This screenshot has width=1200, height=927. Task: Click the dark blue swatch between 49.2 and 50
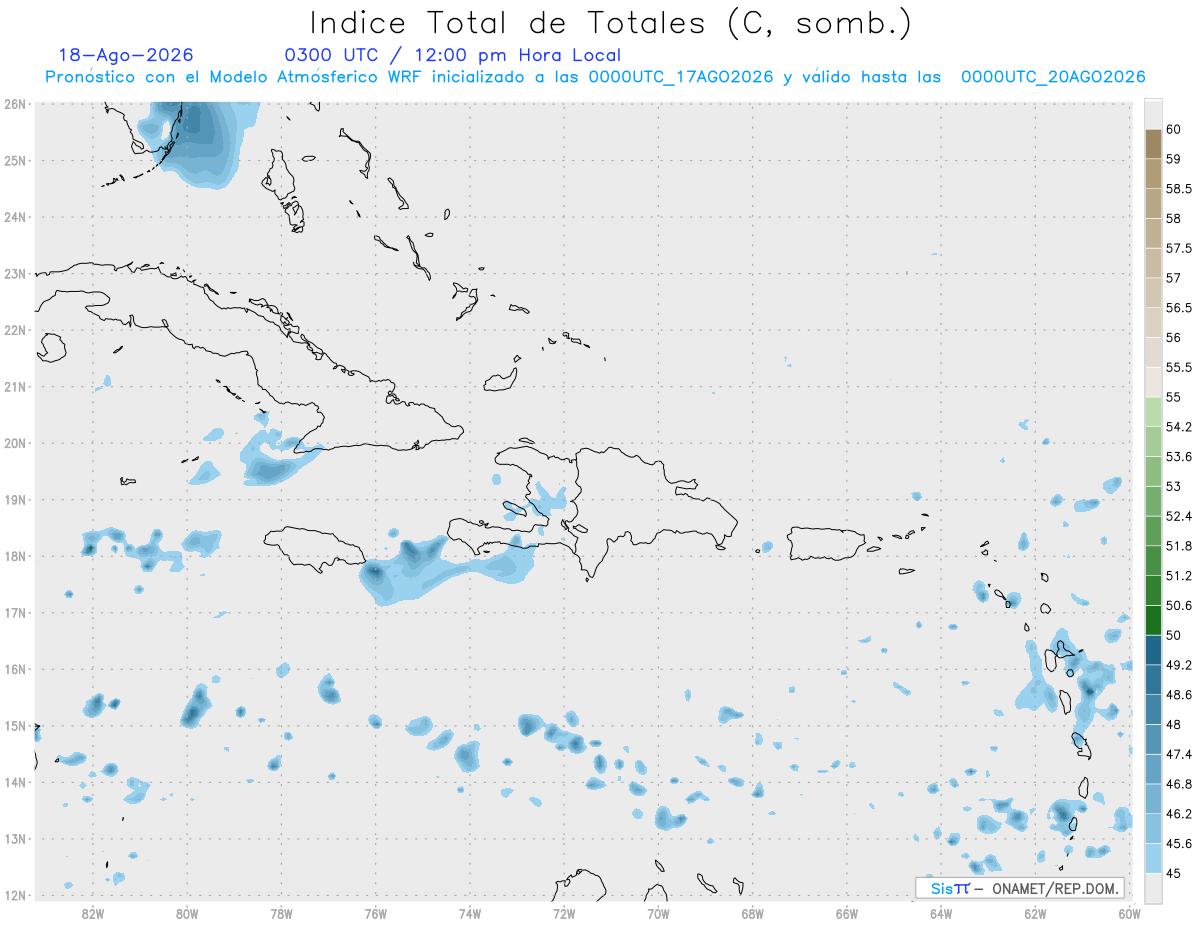[x=1153, y=650]
